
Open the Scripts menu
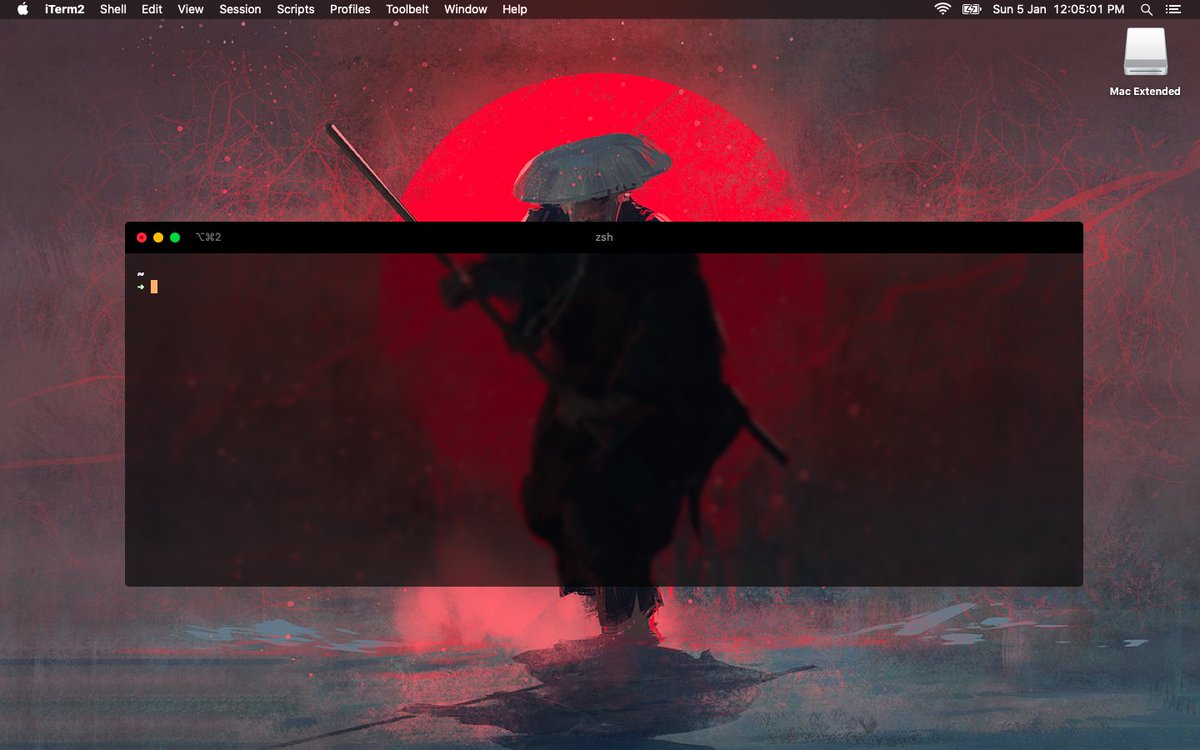pyautogui.click(x=296, y=9)
